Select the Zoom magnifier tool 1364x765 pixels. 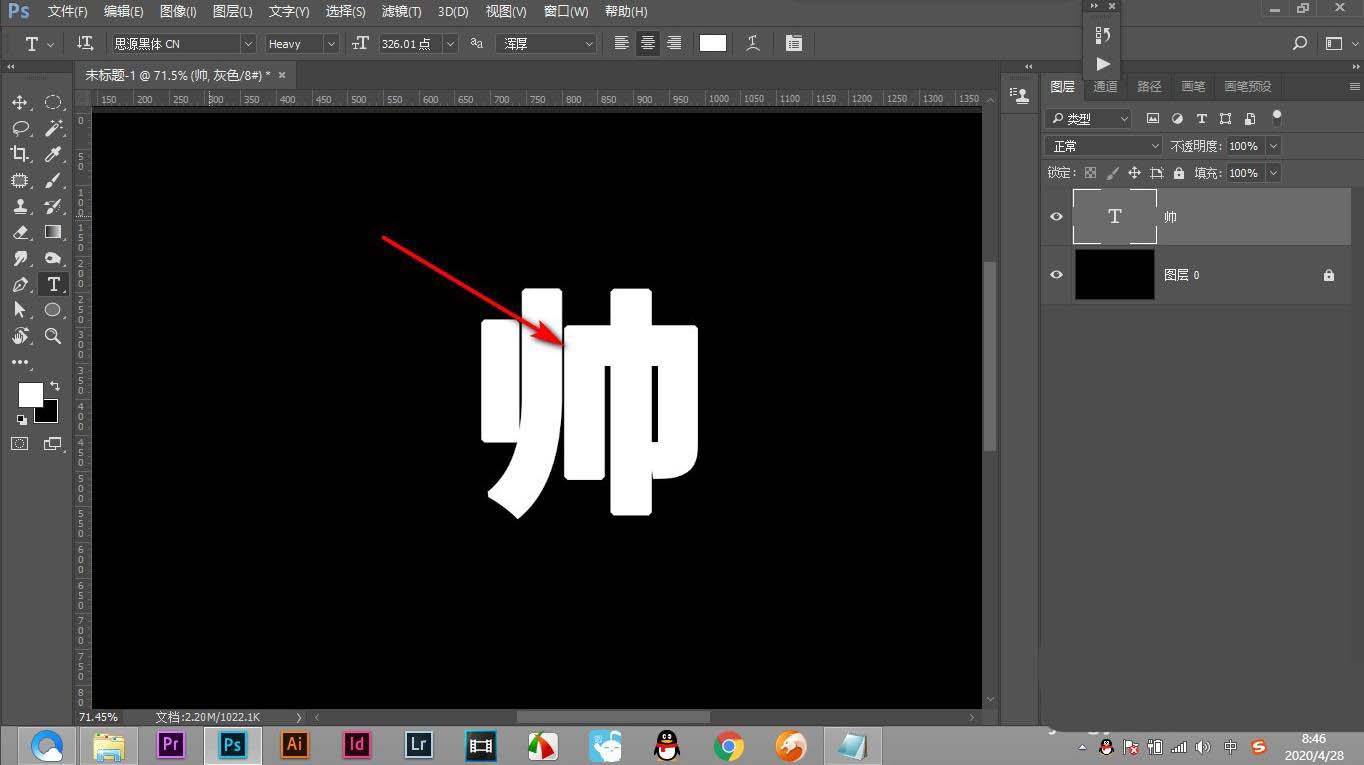53,336
